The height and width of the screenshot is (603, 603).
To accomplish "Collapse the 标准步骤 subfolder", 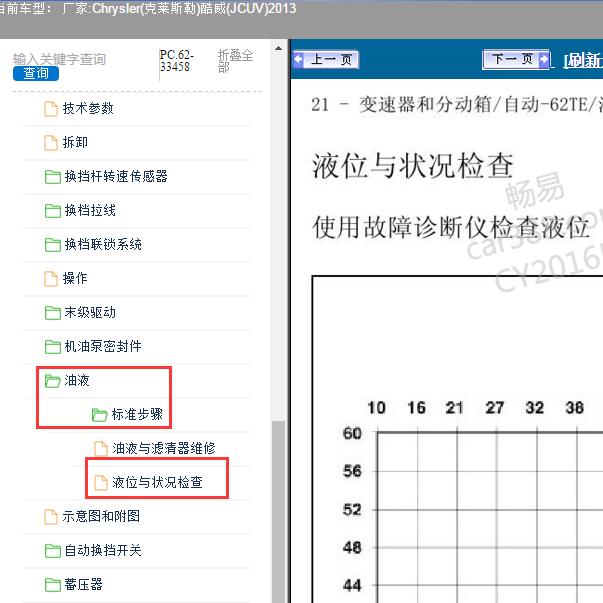I will 137,414.
